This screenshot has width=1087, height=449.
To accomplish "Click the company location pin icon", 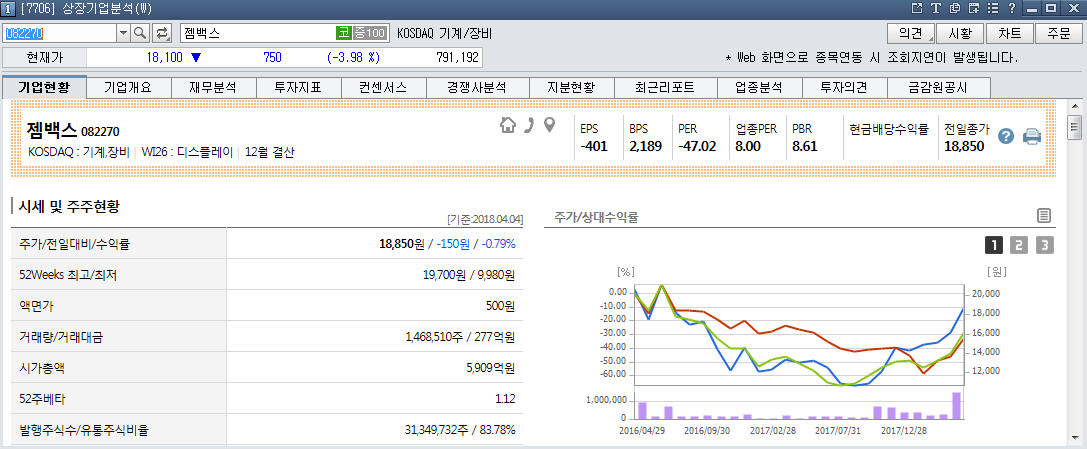I will pyautogui.click(x=548, y=125).
